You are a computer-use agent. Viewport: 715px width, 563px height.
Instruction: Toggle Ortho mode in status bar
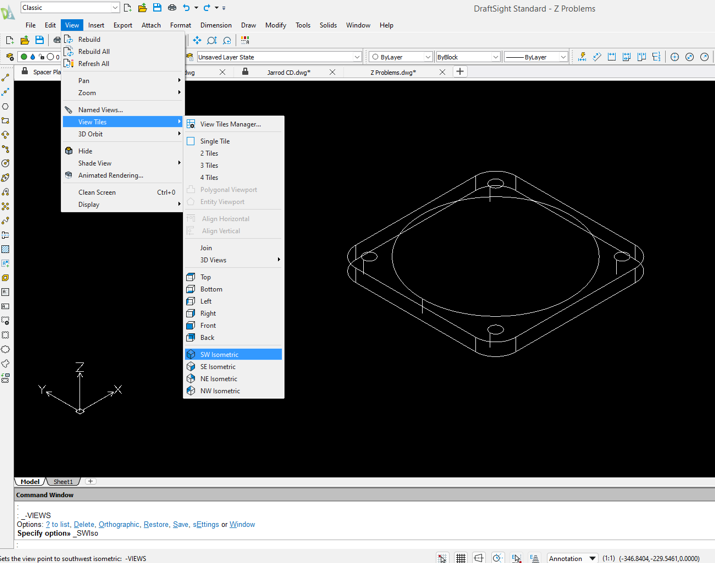479,558
